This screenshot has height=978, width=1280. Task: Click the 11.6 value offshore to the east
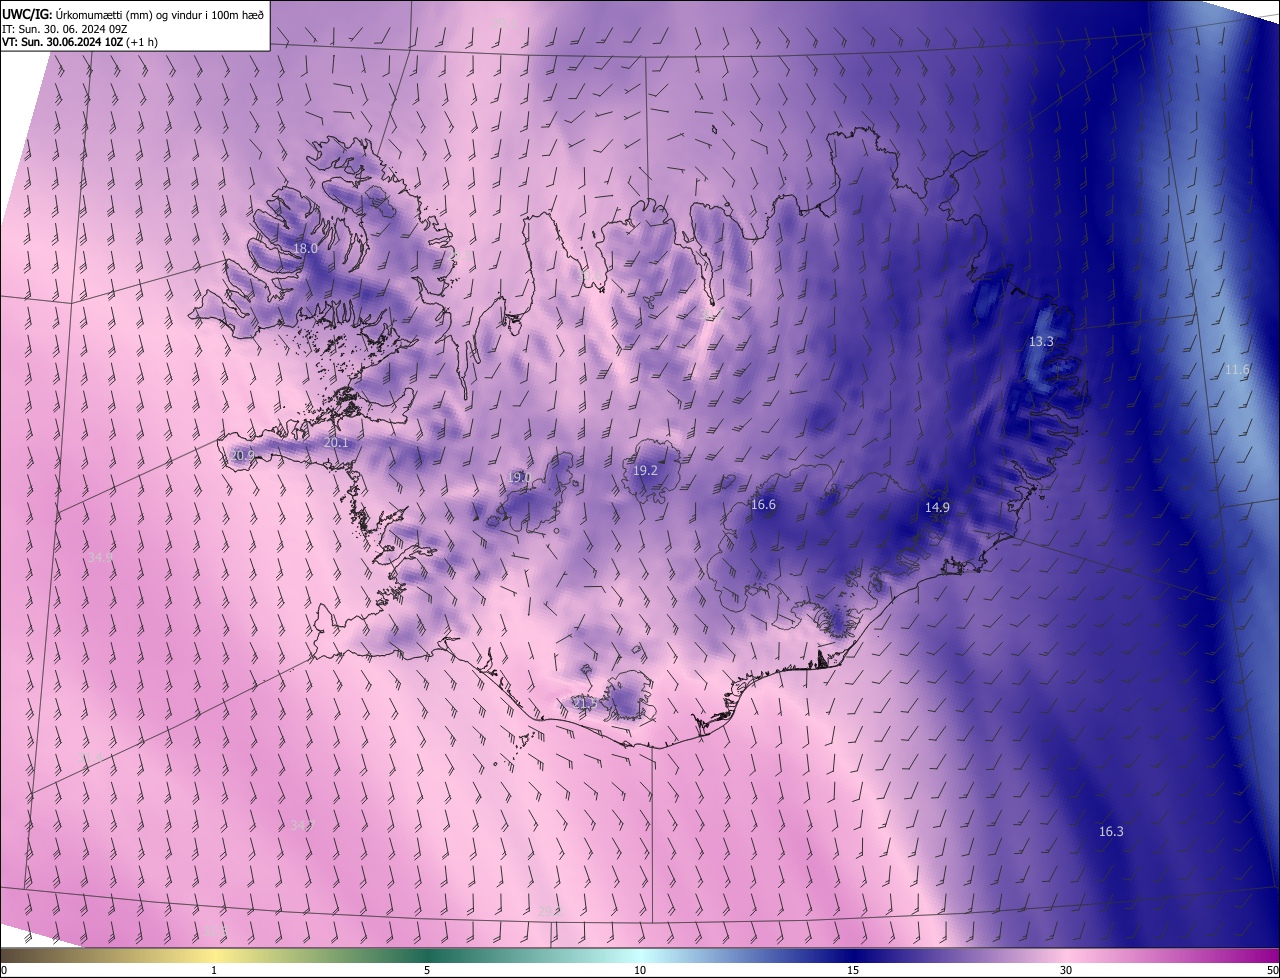[1237, 370]
